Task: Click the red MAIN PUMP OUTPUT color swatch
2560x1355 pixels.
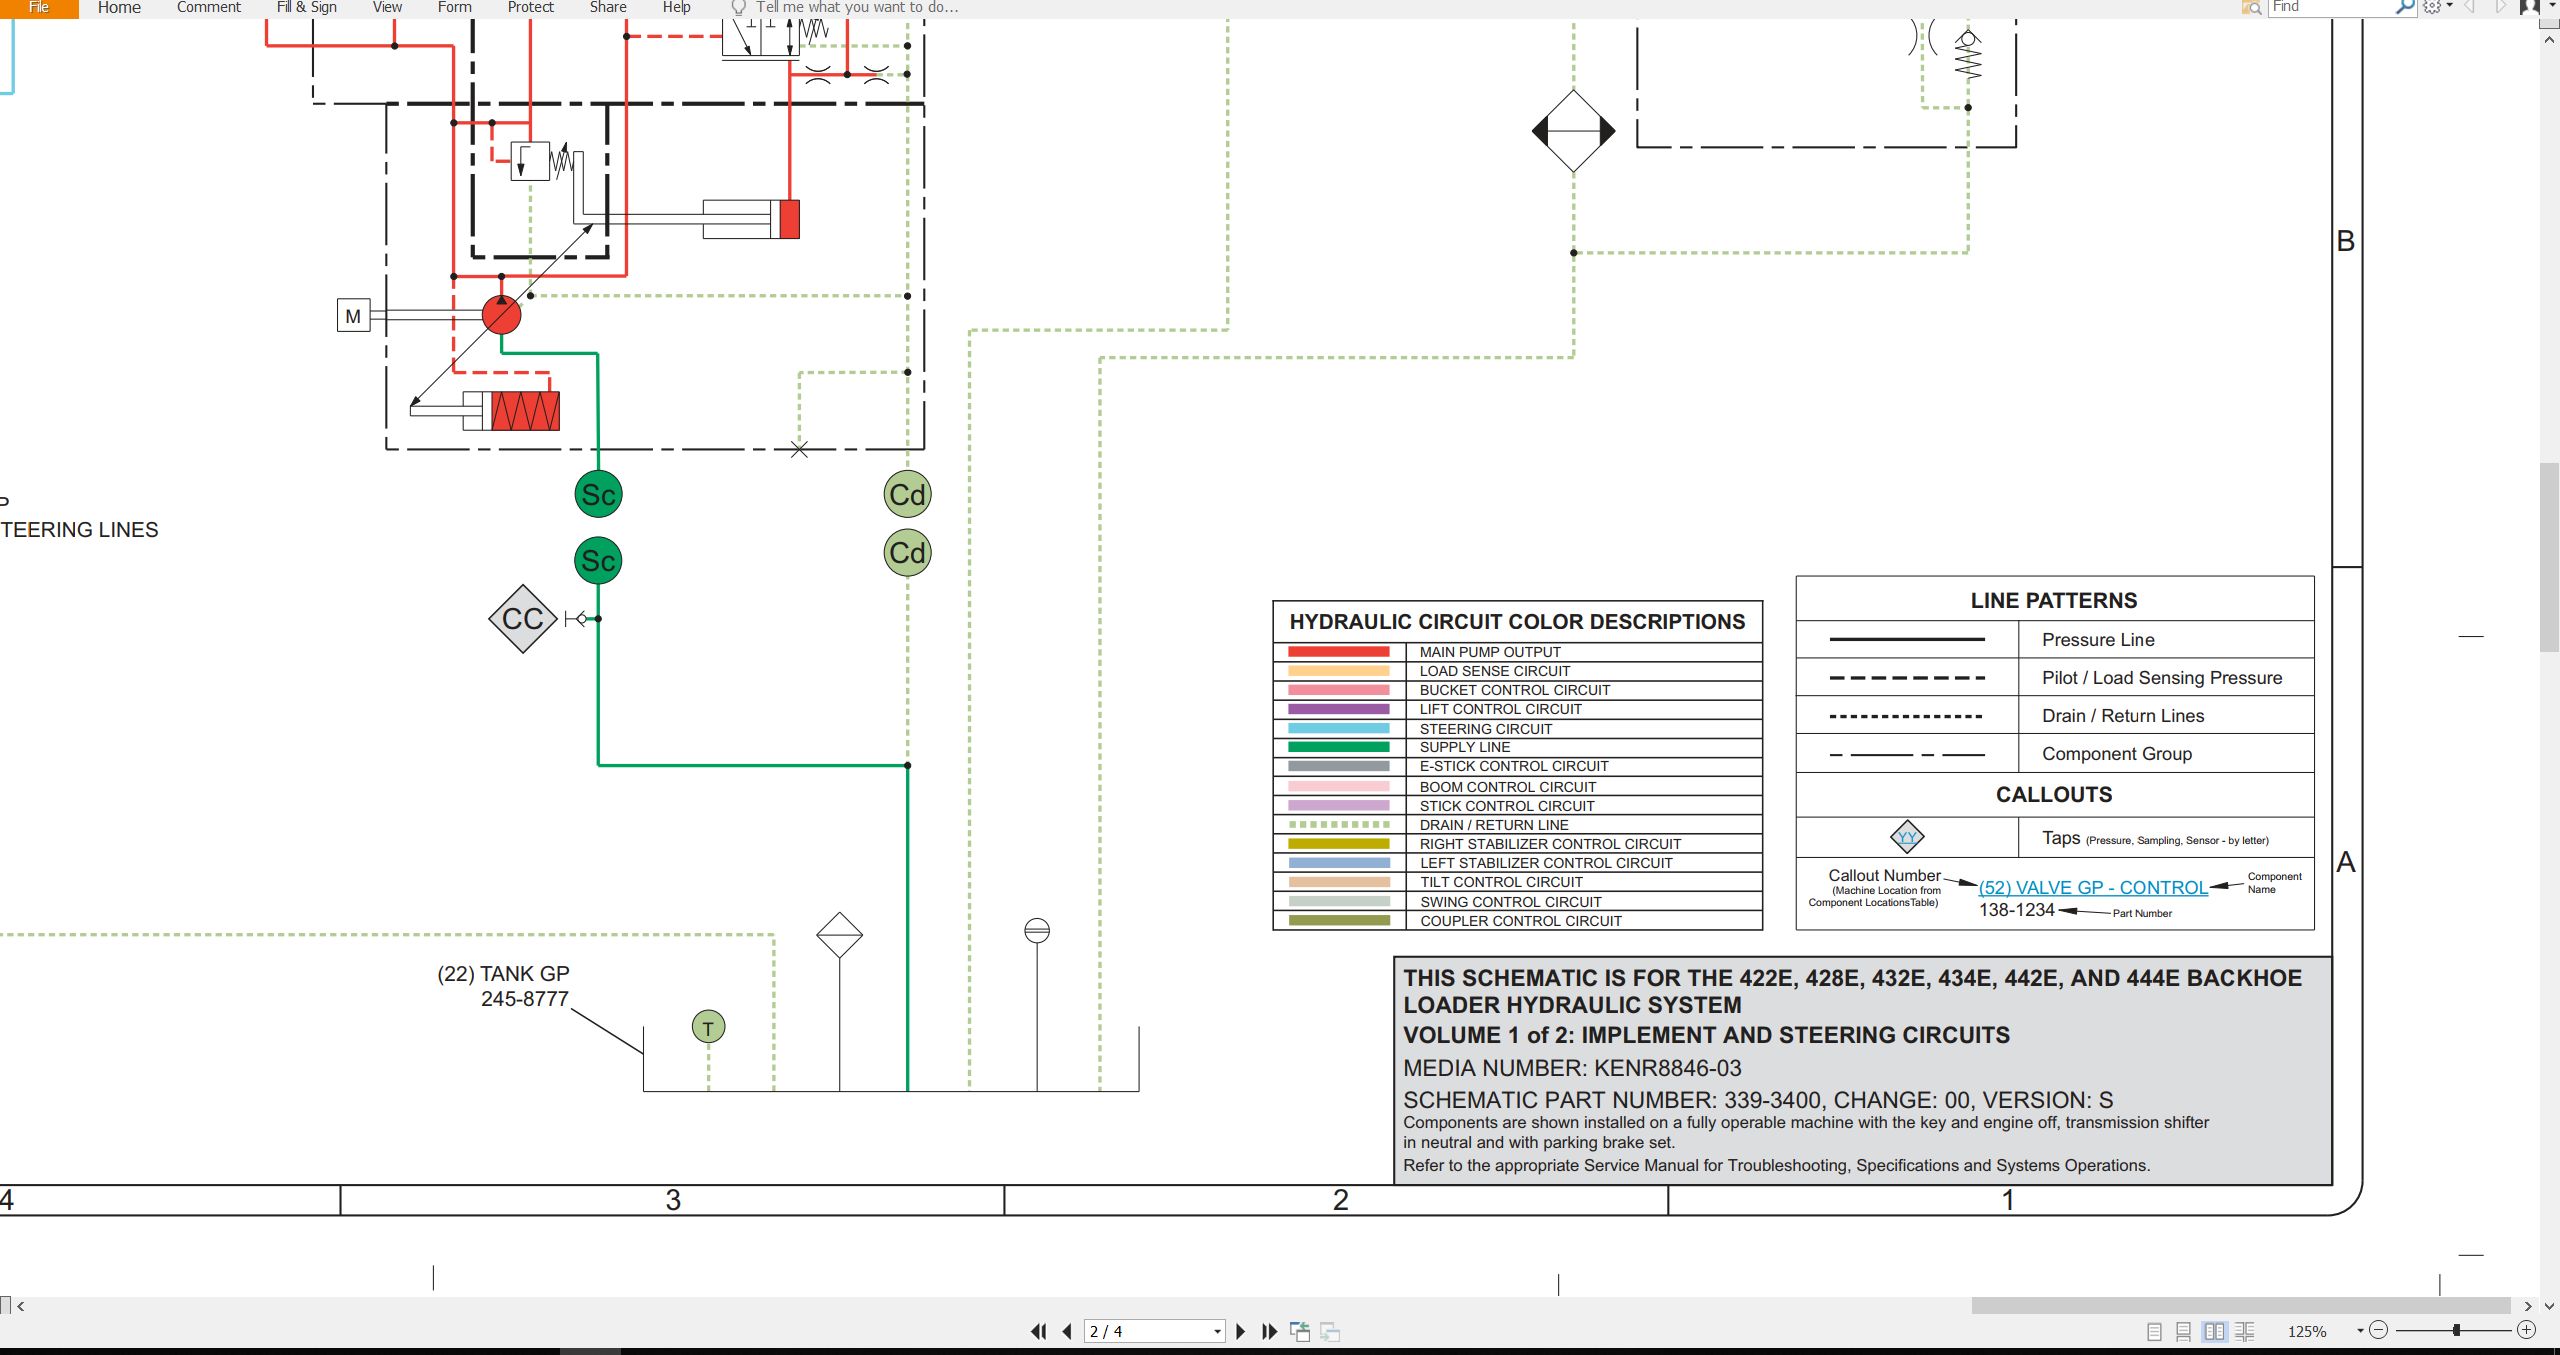Action: tap(1338, 652)
